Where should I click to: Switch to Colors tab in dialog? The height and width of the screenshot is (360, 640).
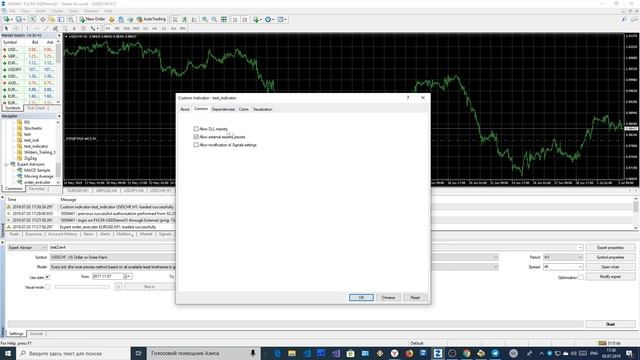244,109
